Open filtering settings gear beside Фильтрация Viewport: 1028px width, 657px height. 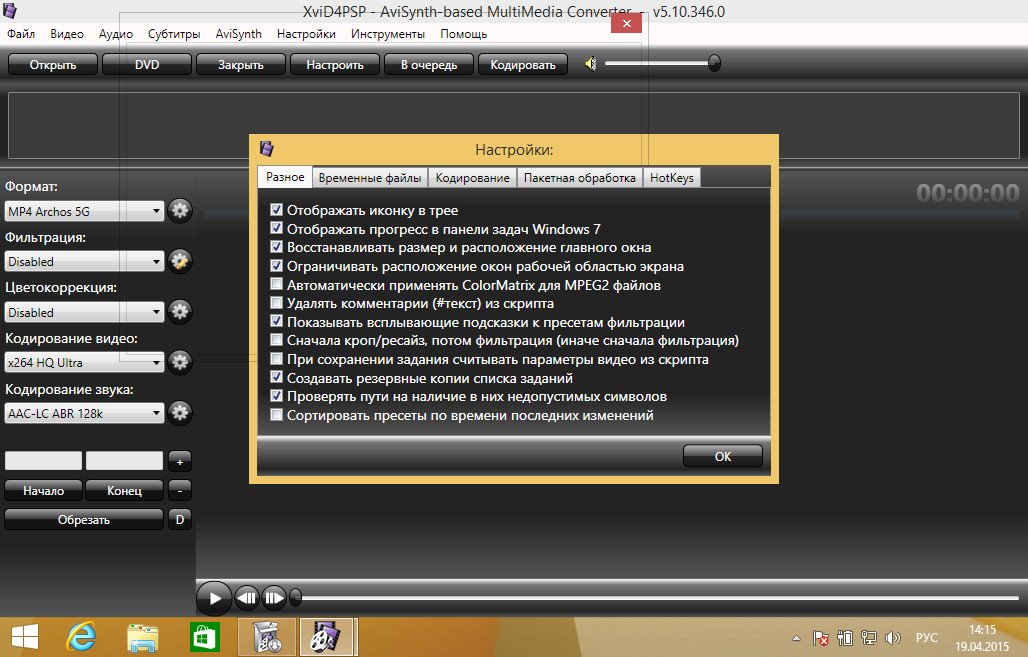click(x=180, y=261)
